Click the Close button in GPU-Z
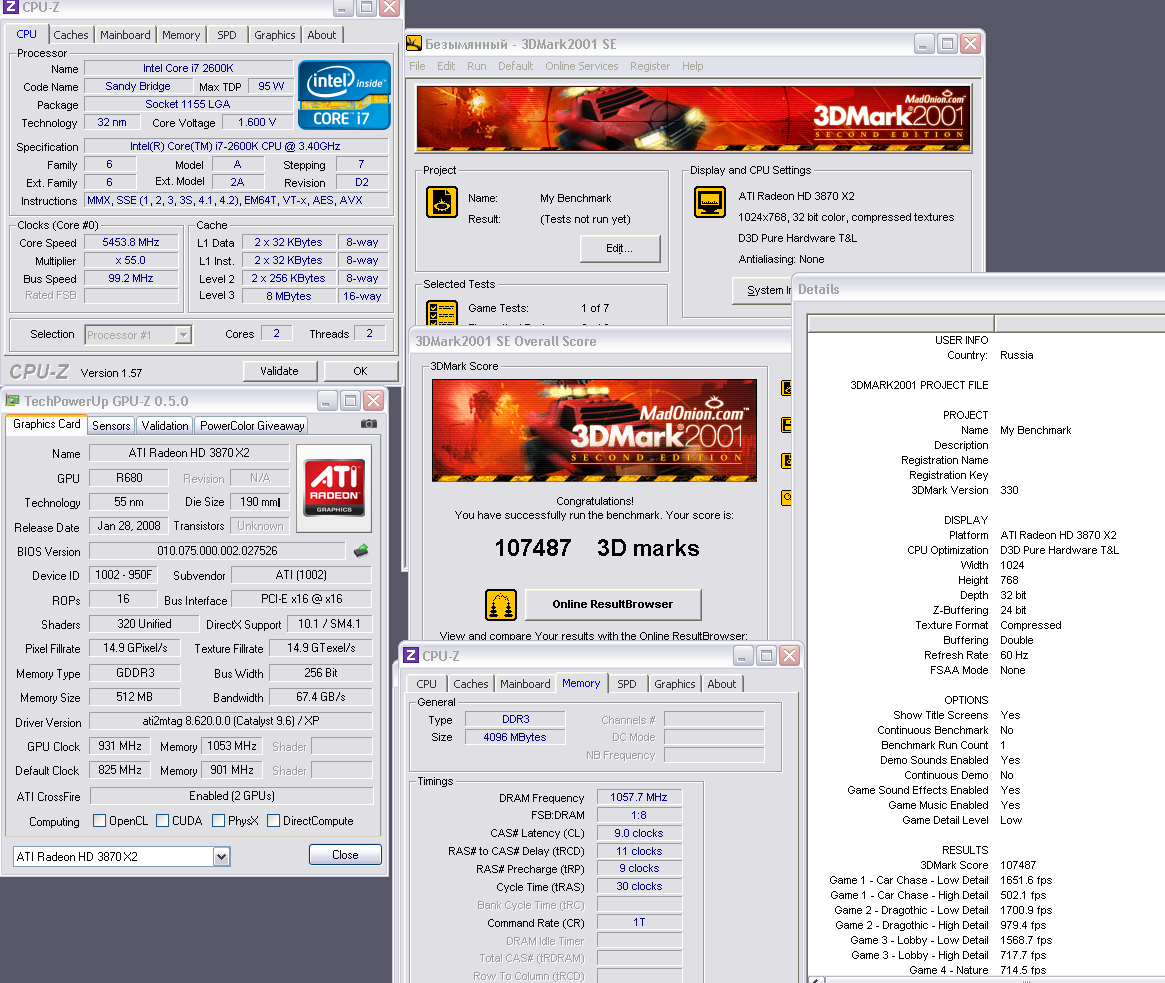Image resolution: width=1165 pixels, height=983 pixels. 345,854
